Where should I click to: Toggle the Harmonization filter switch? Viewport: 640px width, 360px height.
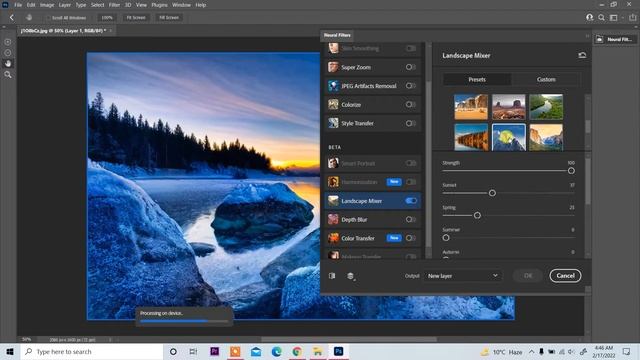tap(411, 182)
